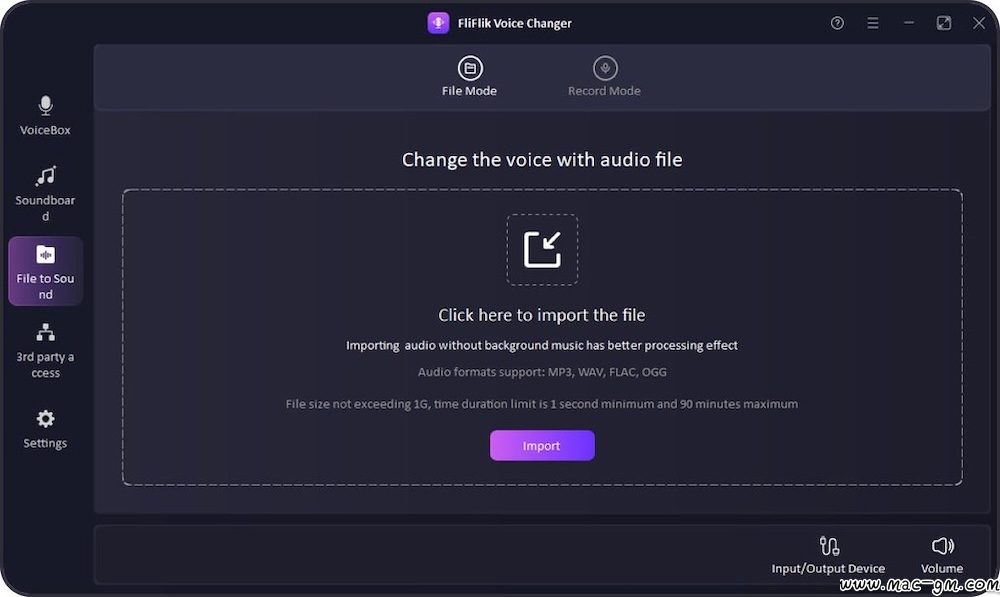Switch to the File Mode tab
Image resolution: width=1000 pixels, height=597 pixels.
(x=469, y=77)
